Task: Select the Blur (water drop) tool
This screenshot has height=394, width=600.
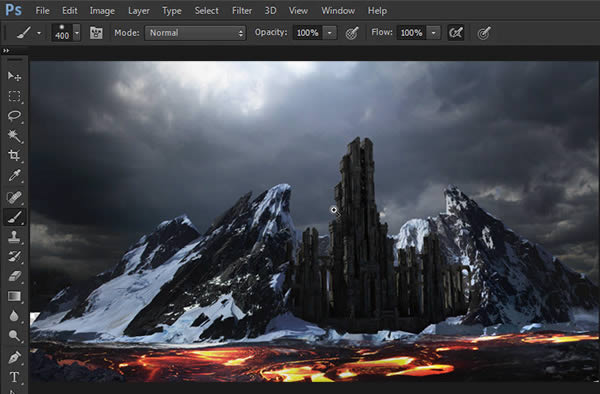Action: point(15,316)
